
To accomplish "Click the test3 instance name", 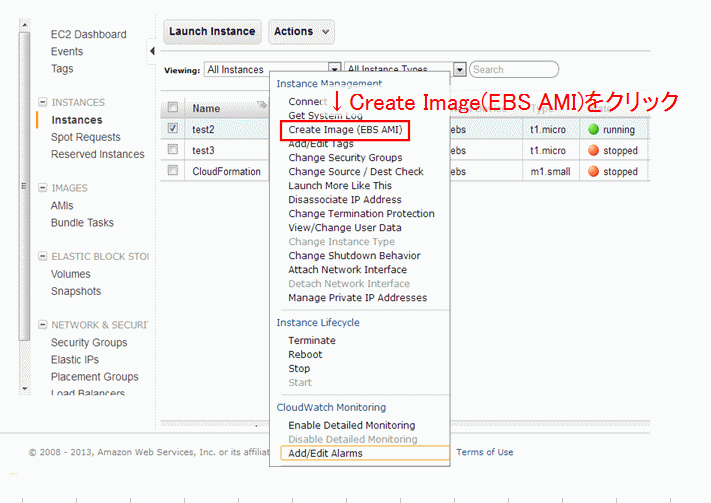I will (203, 151).
